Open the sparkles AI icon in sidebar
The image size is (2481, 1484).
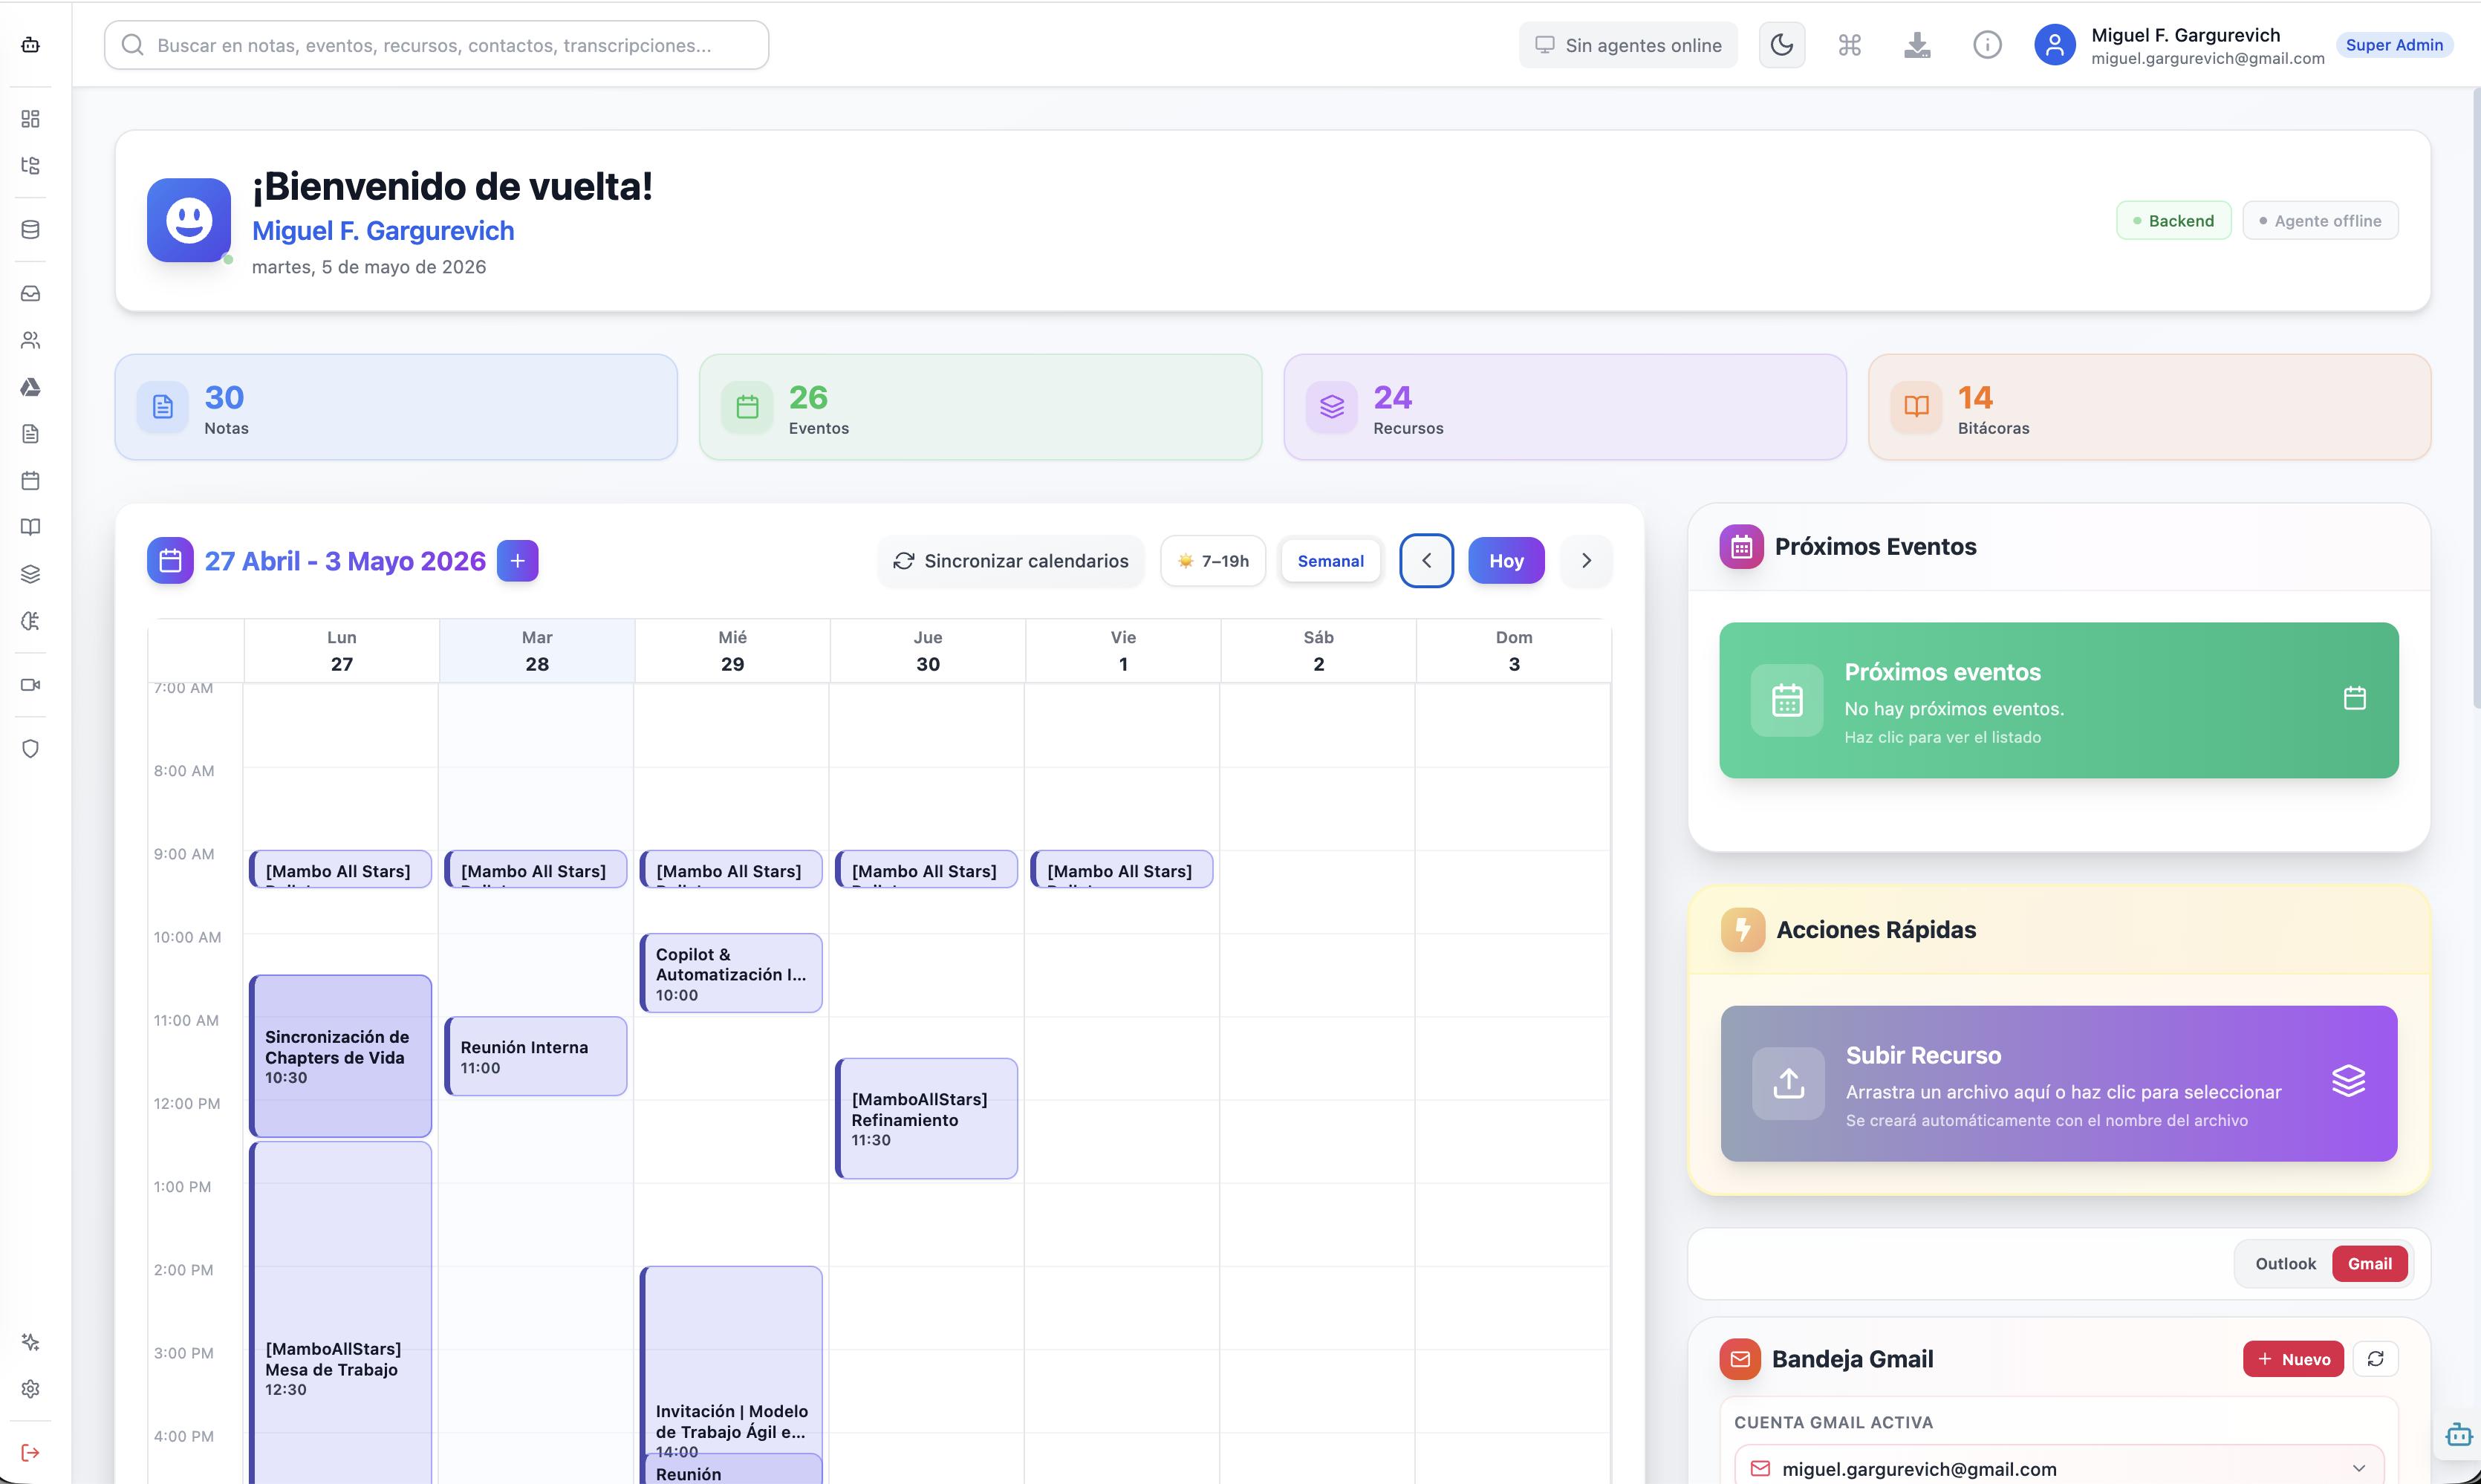coord(30,1342)
